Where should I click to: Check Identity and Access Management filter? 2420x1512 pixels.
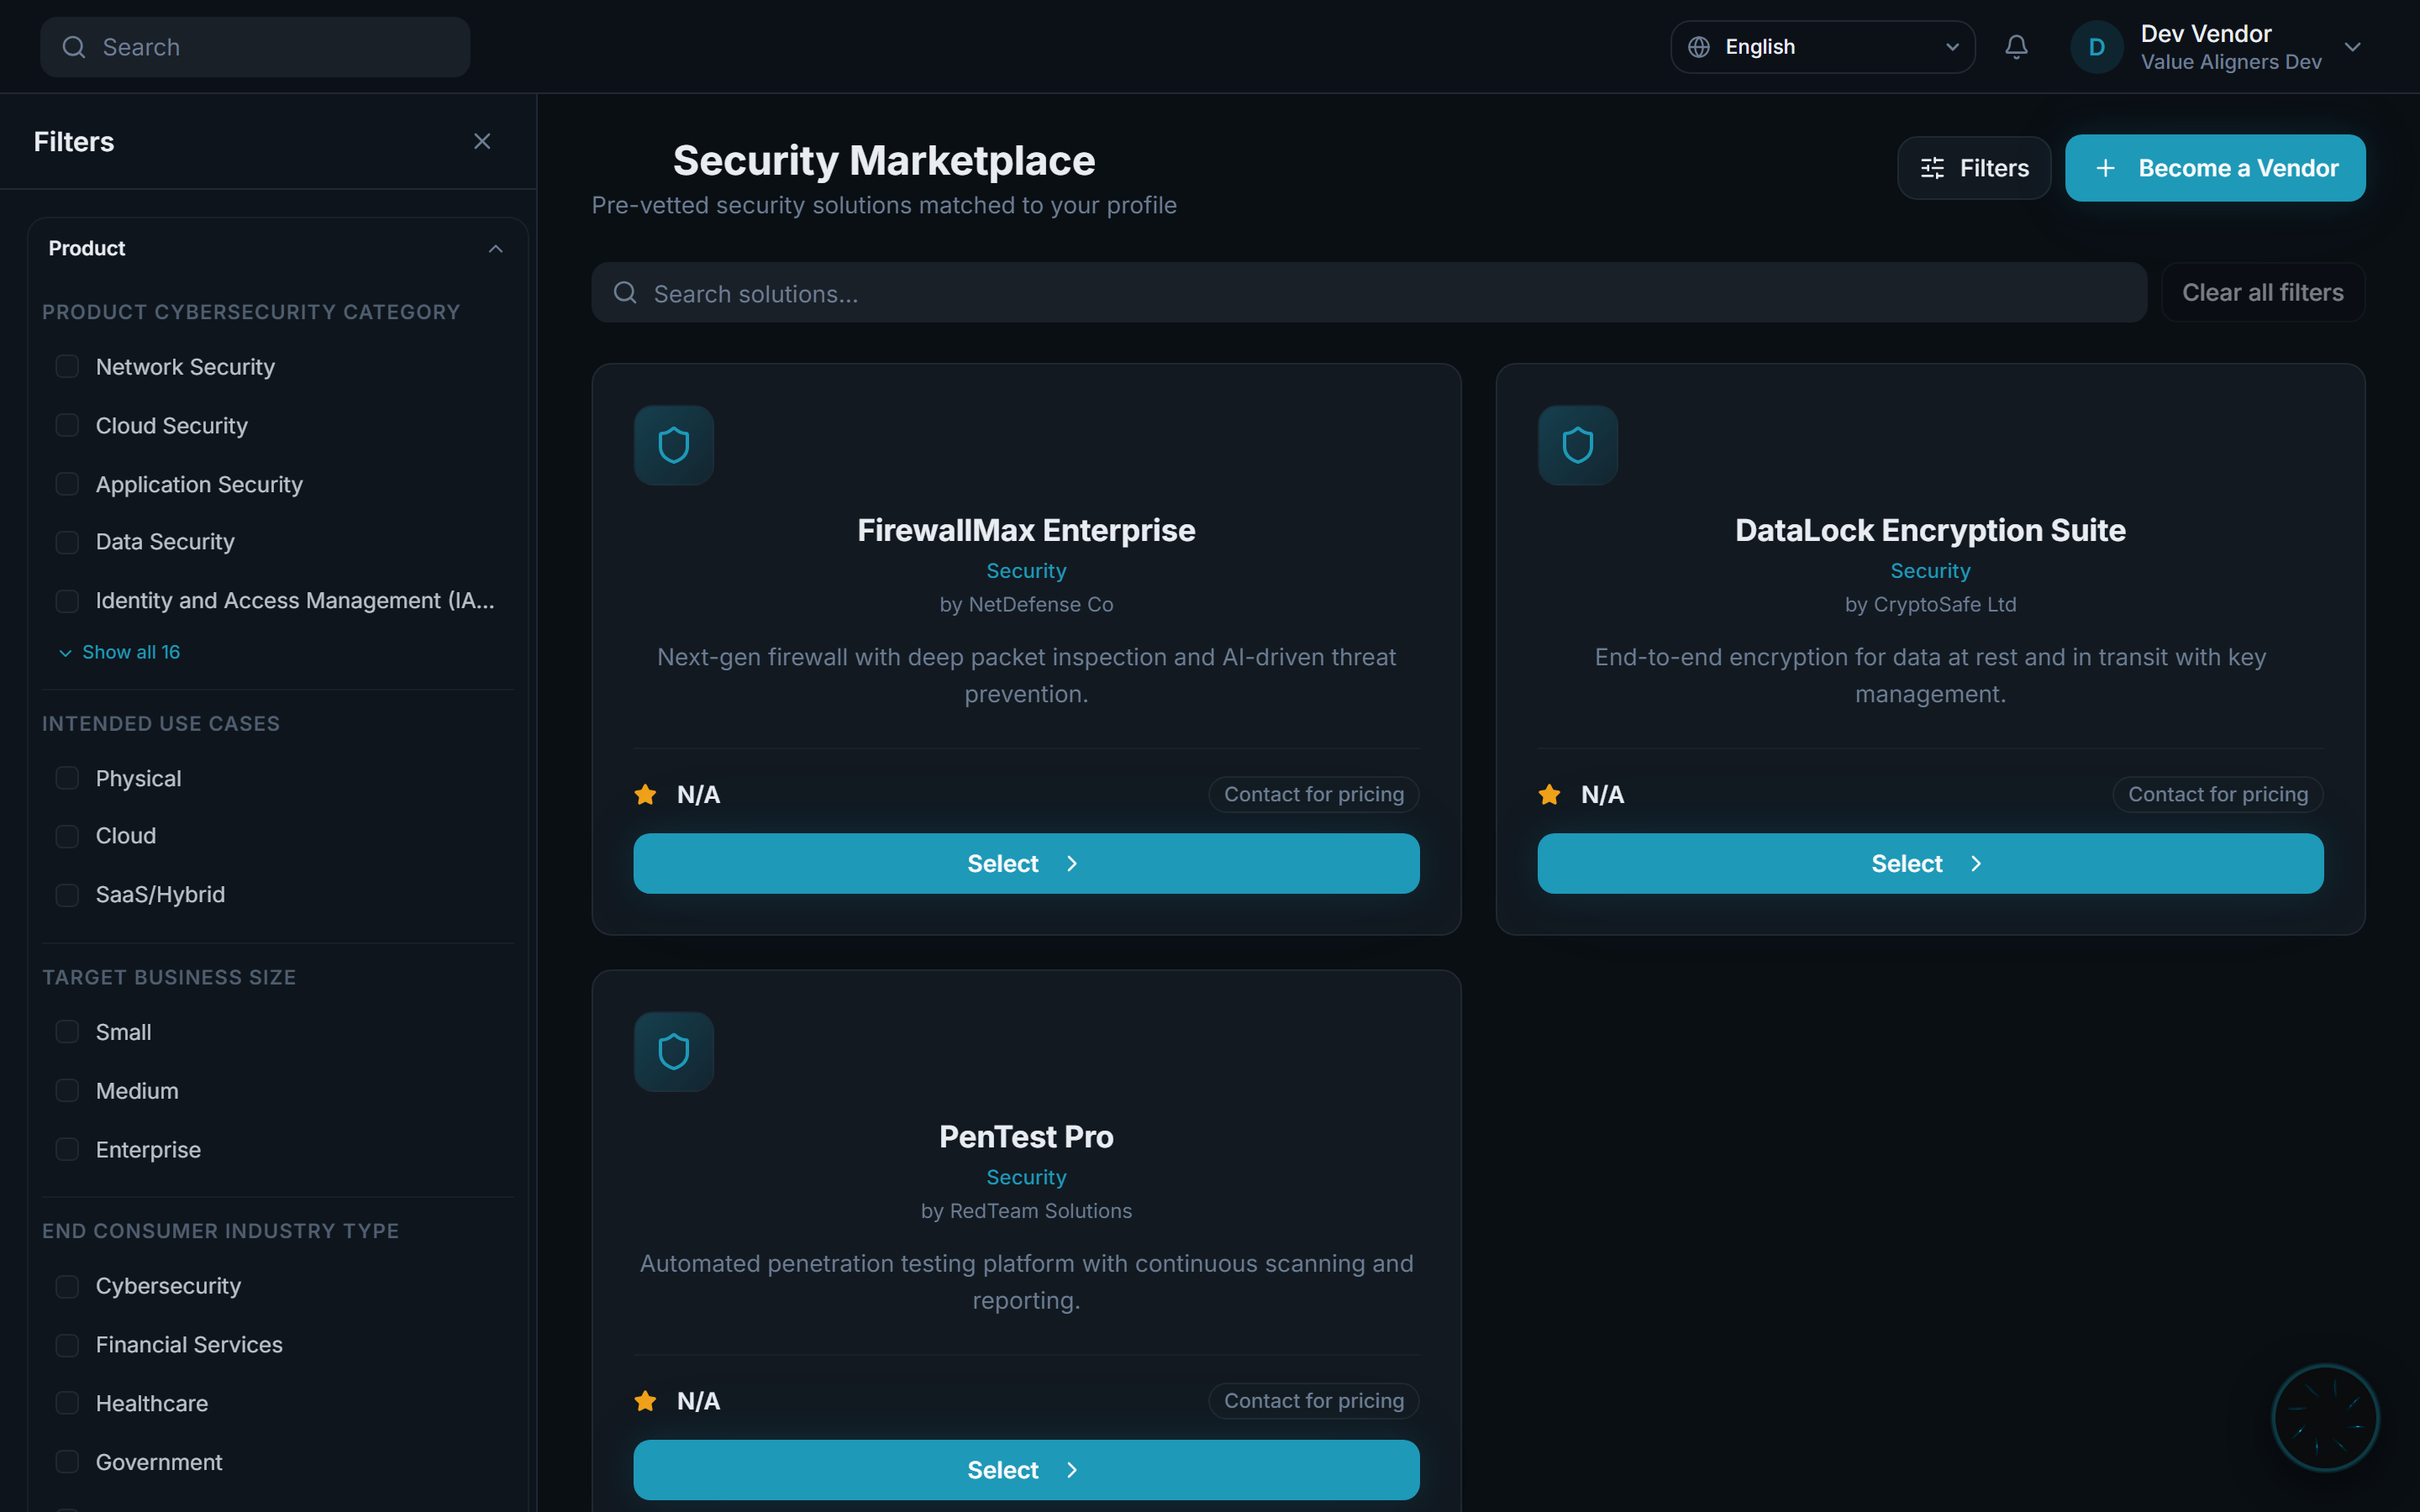[x=67, y=601]
